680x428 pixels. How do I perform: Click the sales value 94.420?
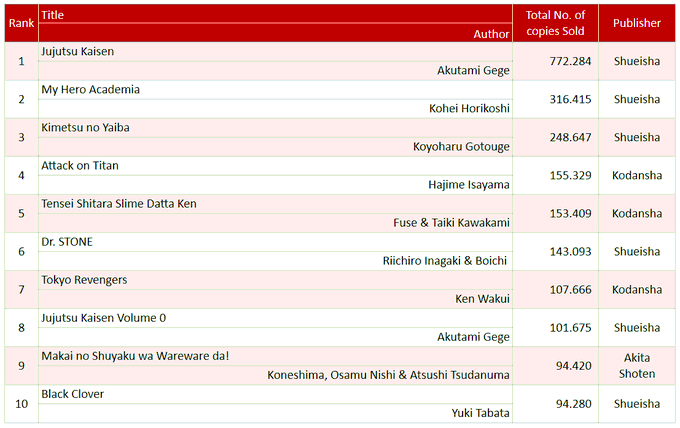pyautogui.click(x=574, y=366)
